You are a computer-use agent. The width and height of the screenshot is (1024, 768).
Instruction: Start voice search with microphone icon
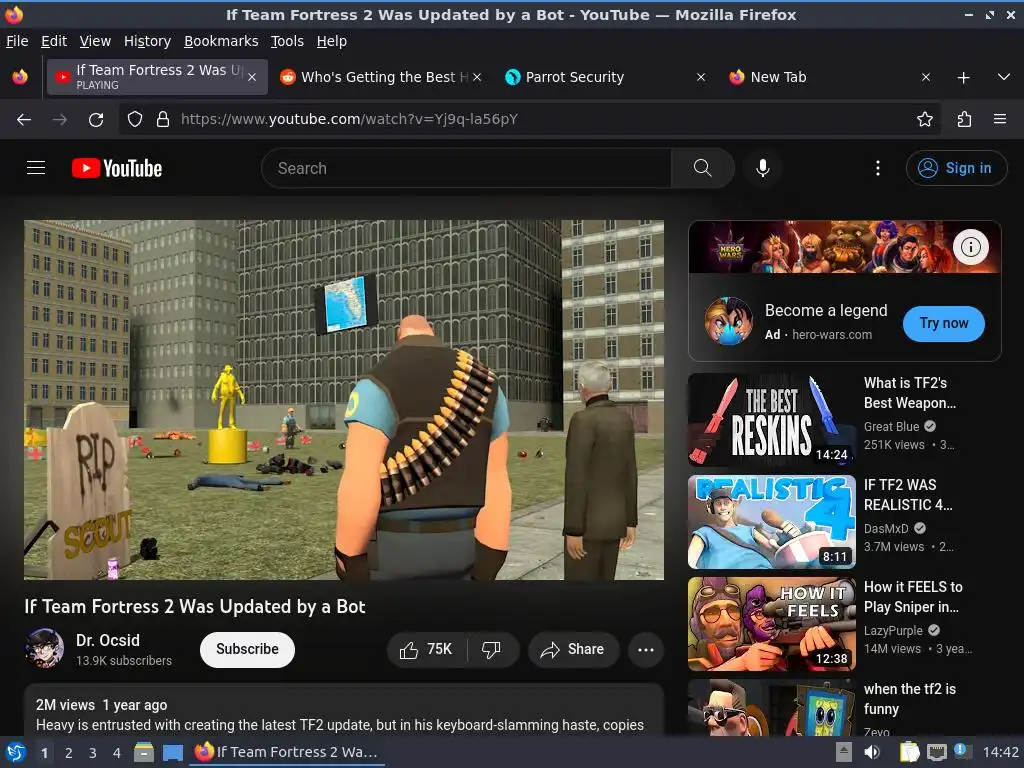762,168
